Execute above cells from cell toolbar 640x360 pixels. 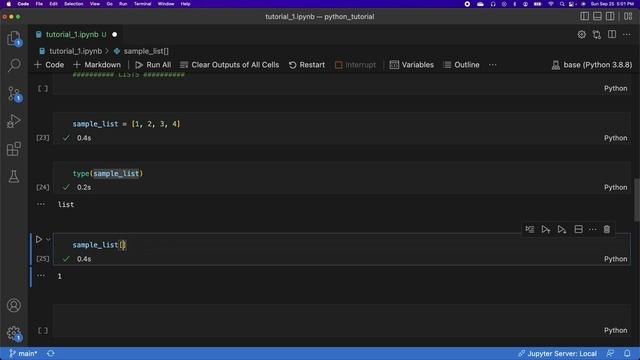point(546,229)
